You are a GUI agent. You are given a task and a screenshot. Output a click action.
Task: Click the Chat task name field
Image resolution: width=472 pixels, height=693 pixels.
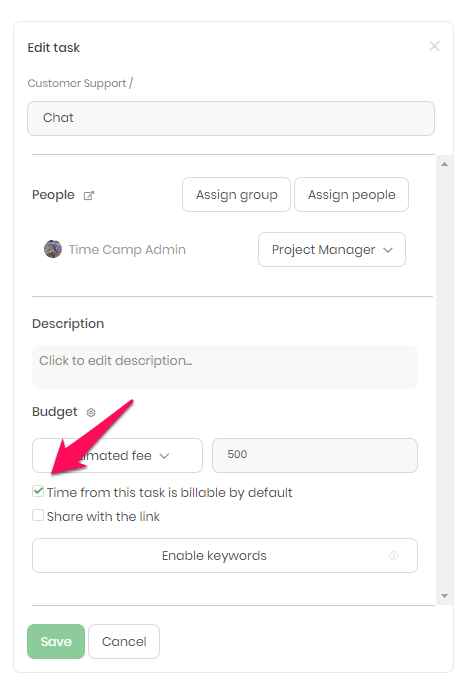pyautogui.click(x=231, y=118)
